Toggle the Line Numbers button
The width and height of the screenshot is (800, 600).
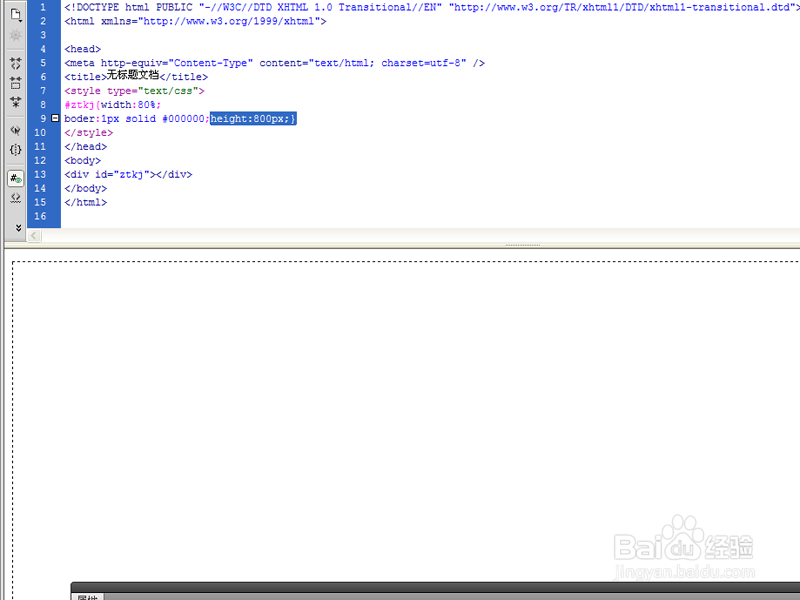tap(16, 178)
